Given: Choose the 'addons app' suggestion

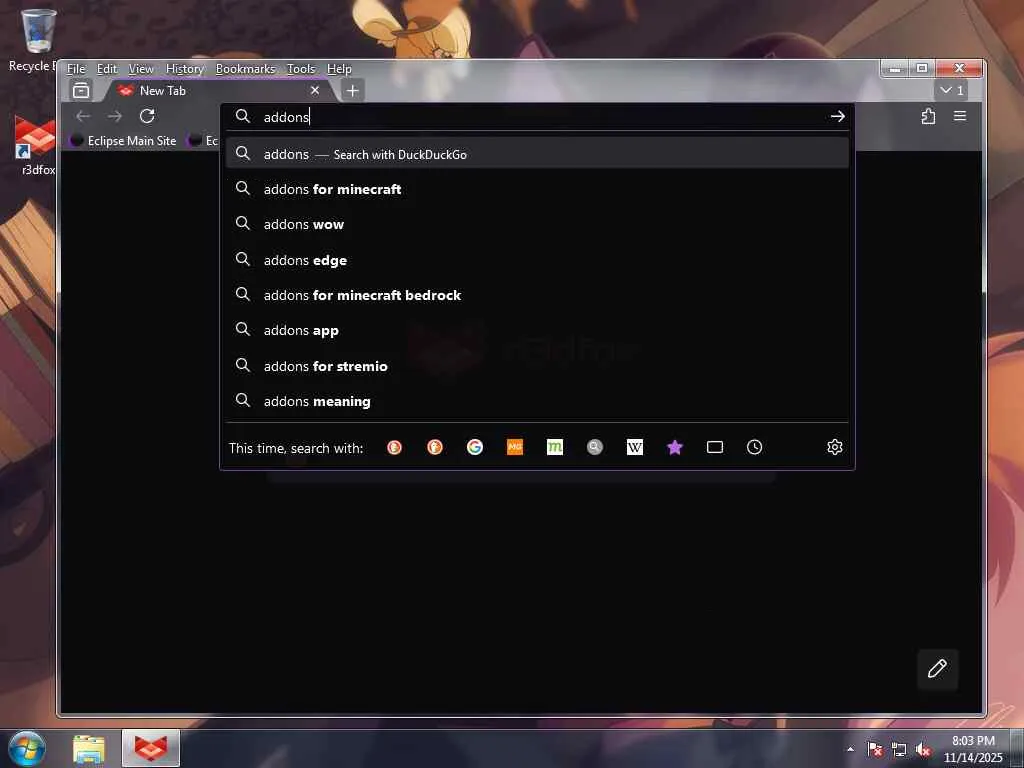Looking at the screenshot, I should point(537,330).
